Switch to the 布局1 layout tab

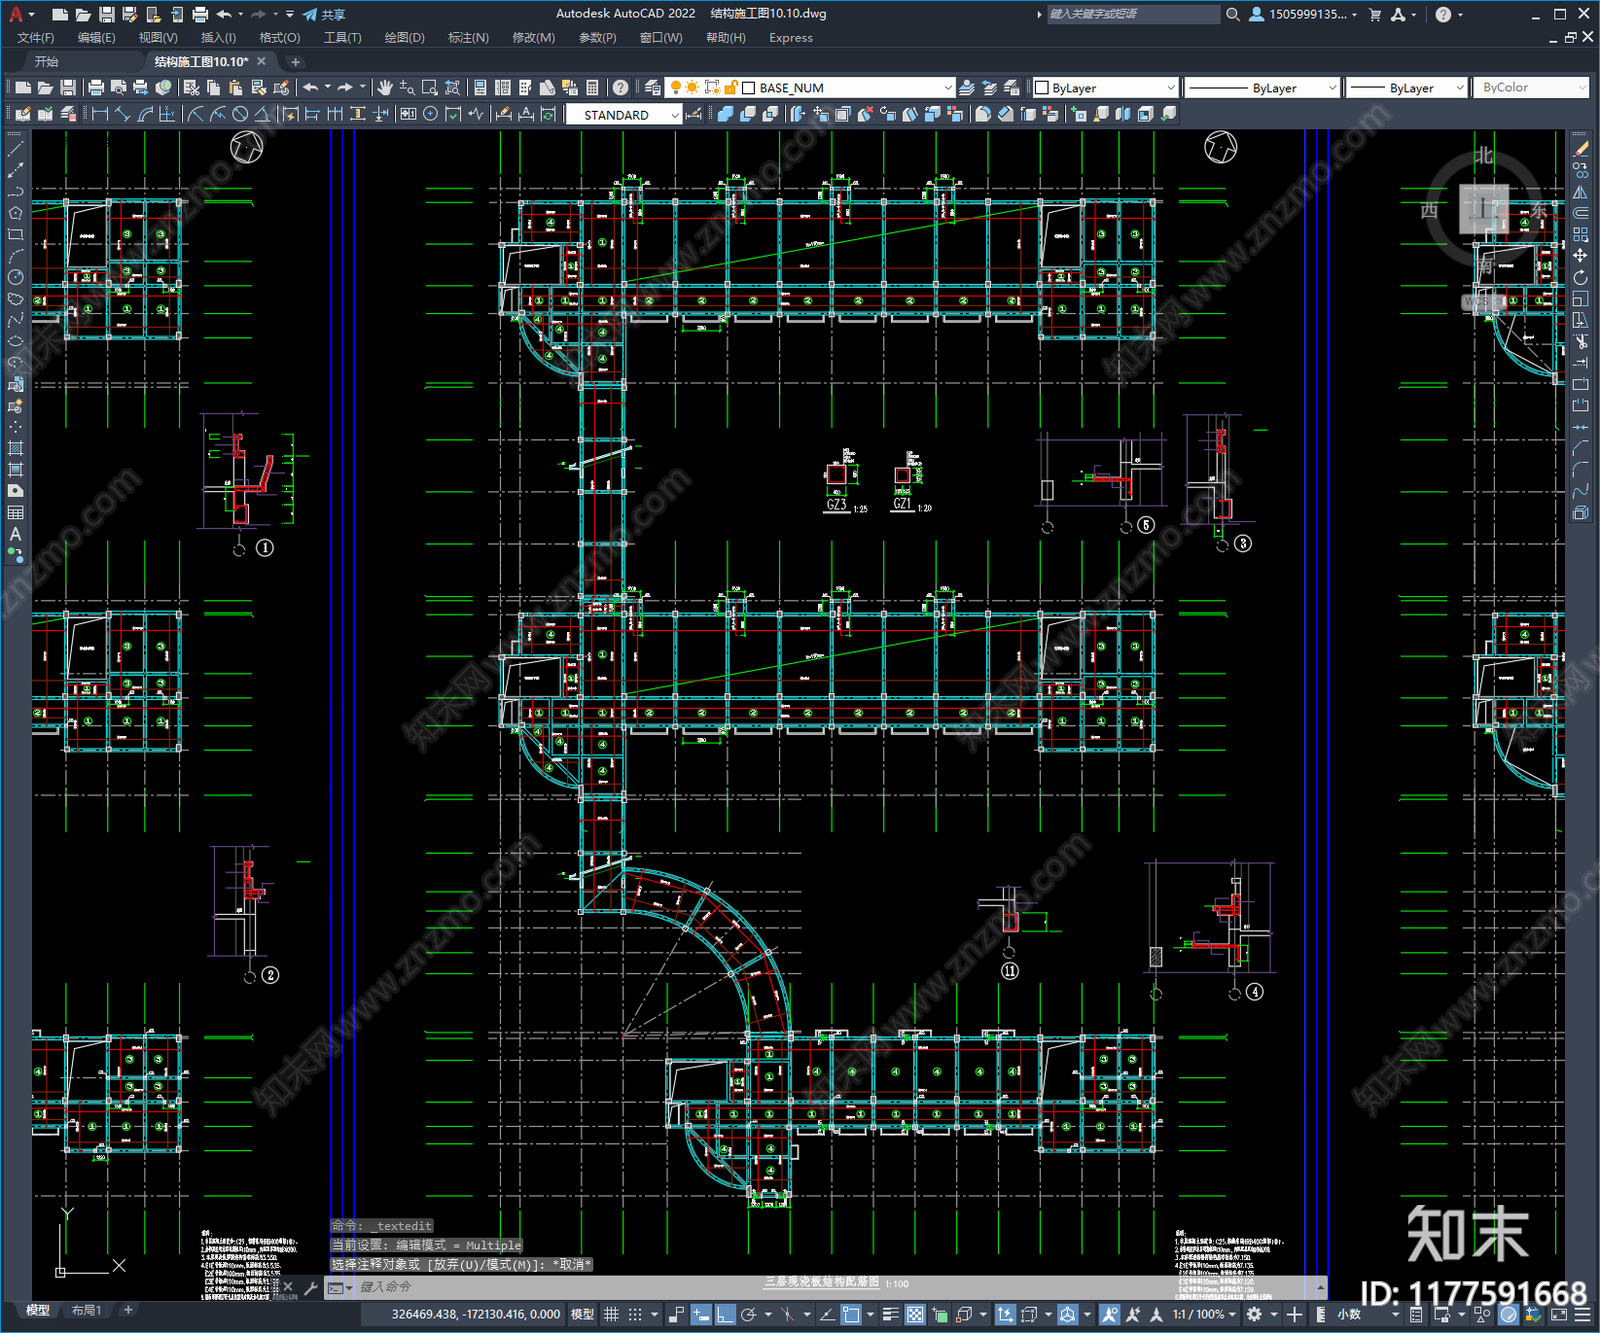tap(87, 1310)
